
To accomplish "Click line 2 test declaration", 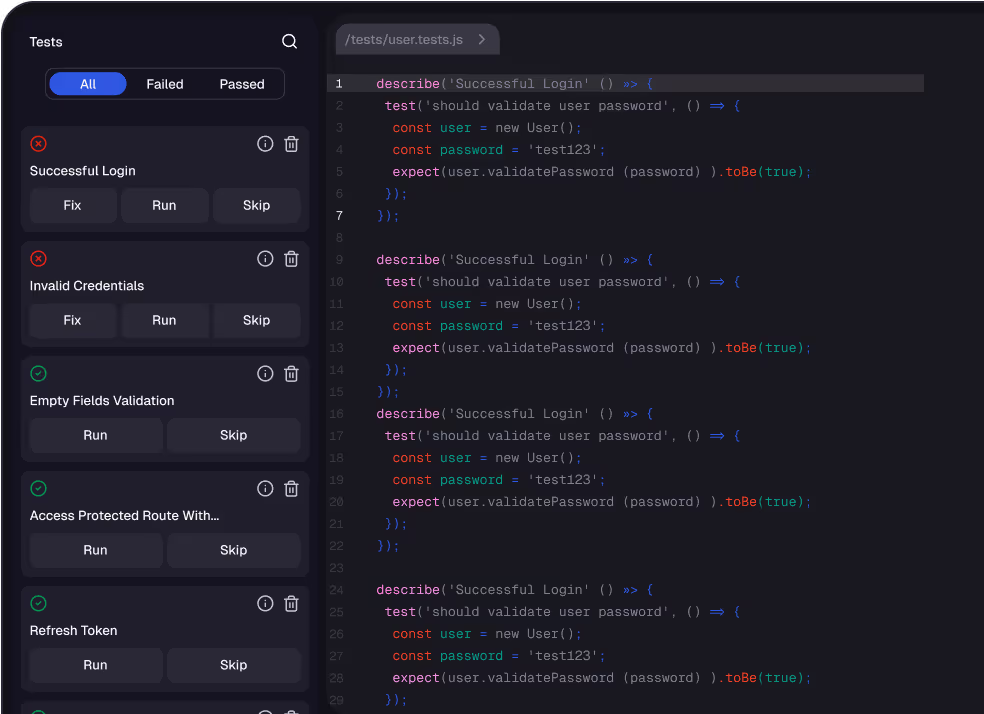I will click(x=562, y=105).
